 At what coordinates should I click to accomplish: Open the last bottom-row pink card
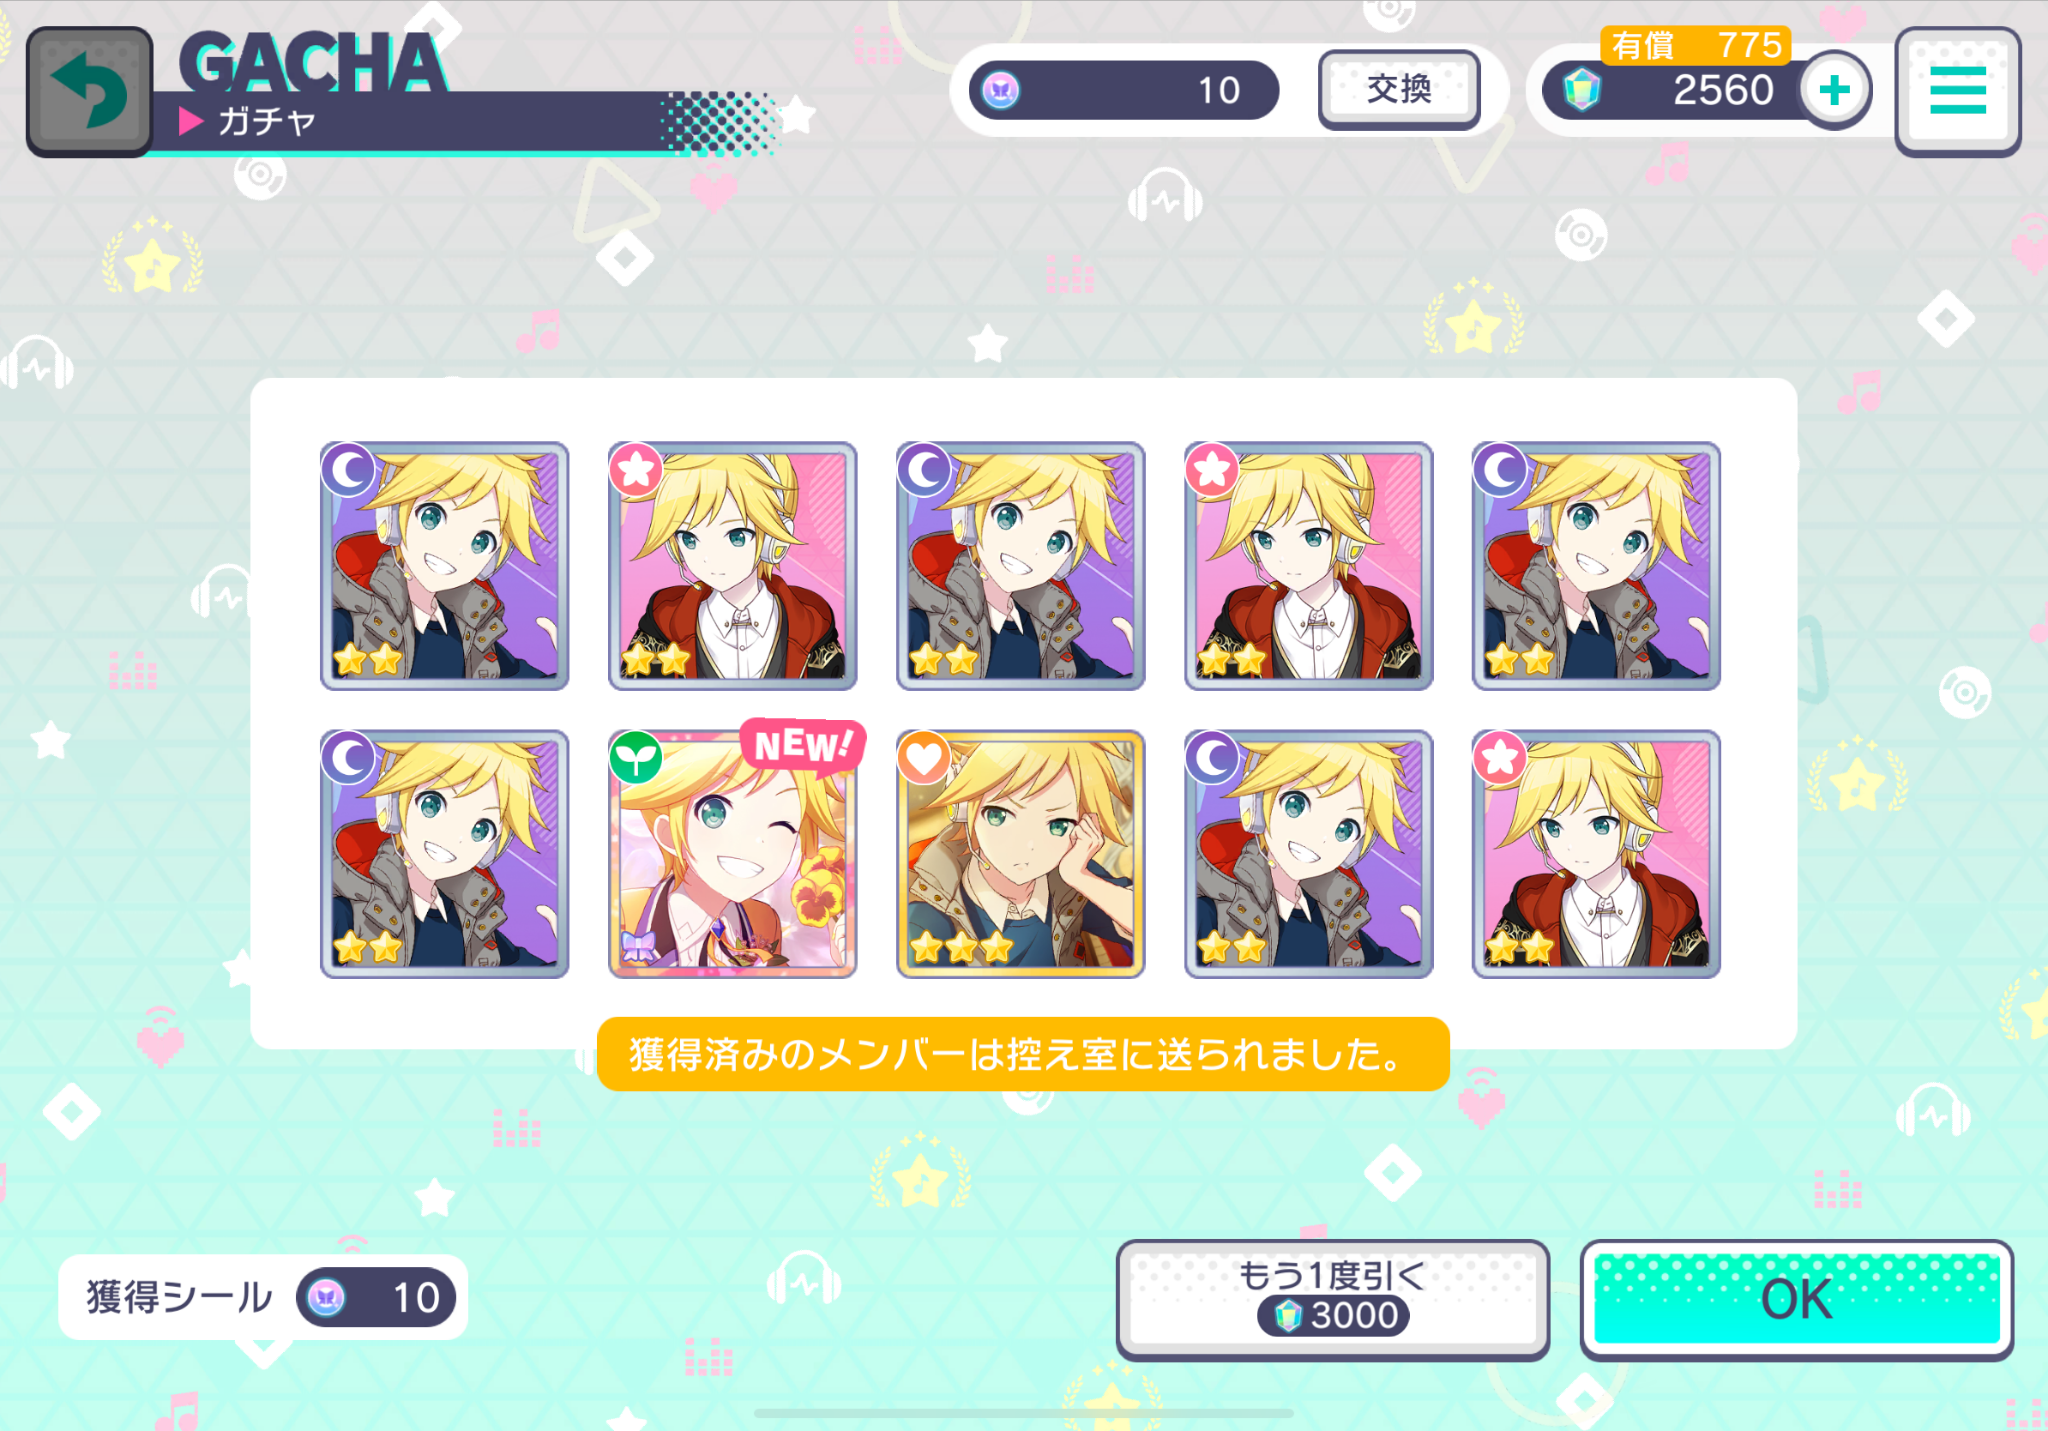pos(1596,853)
